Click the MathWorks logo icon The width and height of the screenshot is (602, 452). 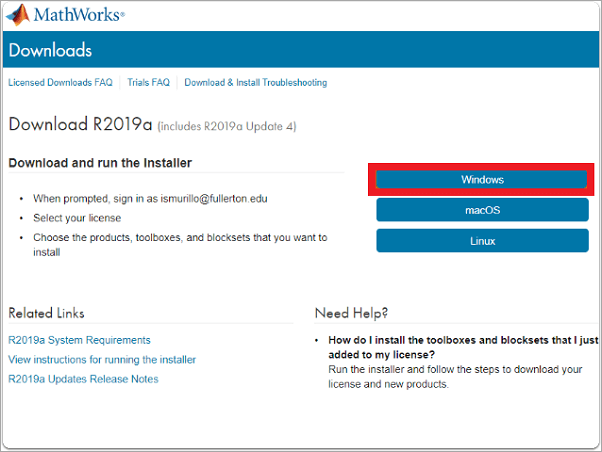18,15
